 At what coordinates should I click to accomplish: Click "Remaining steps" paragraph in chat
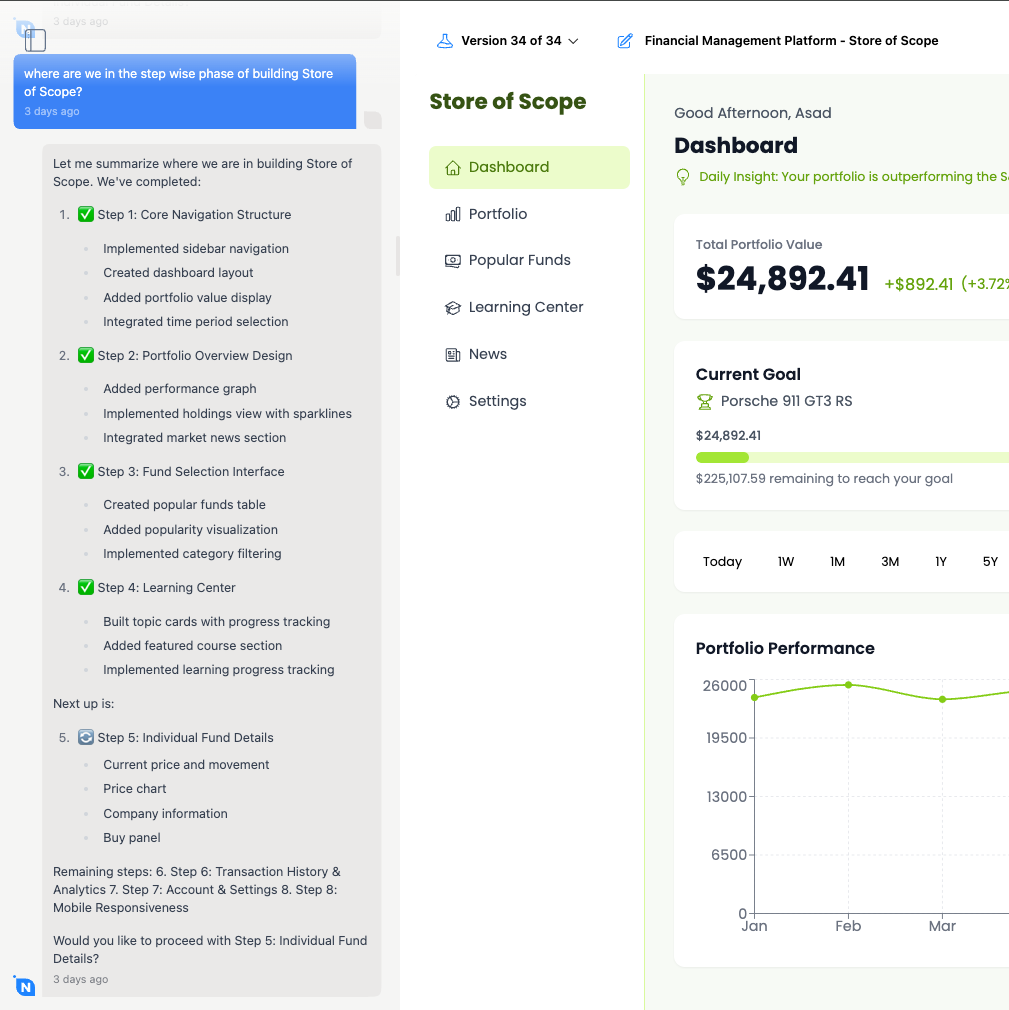[197, 890]
